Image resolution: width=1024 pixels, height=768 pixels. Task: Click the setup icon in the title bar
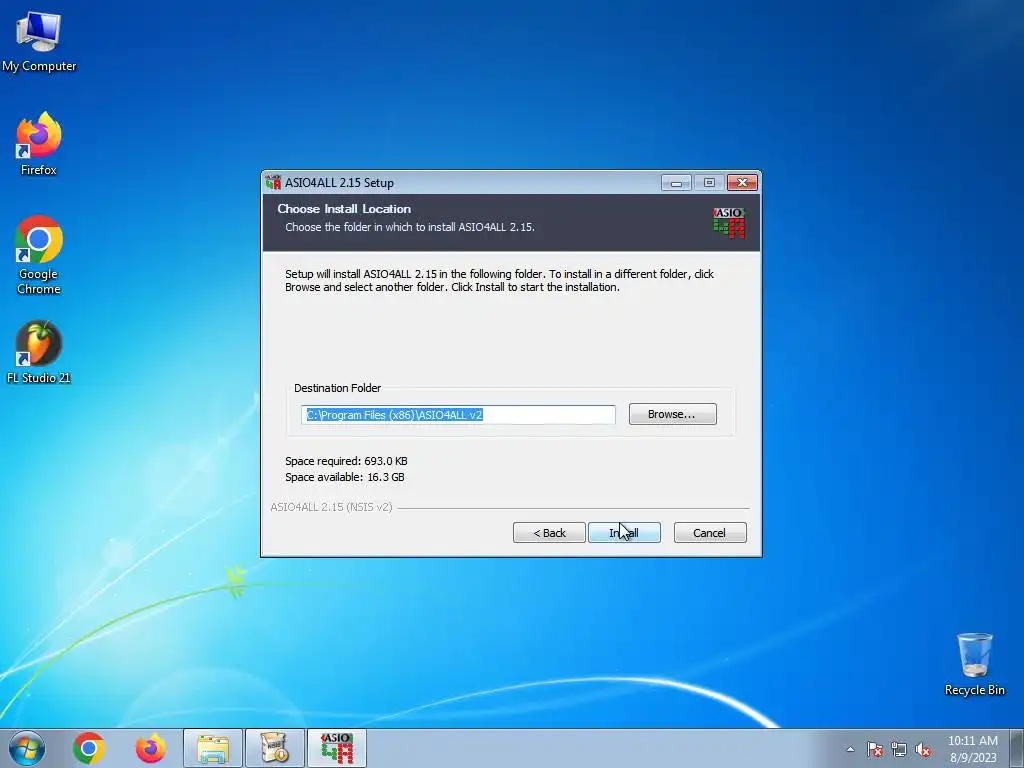pos(273,183)
